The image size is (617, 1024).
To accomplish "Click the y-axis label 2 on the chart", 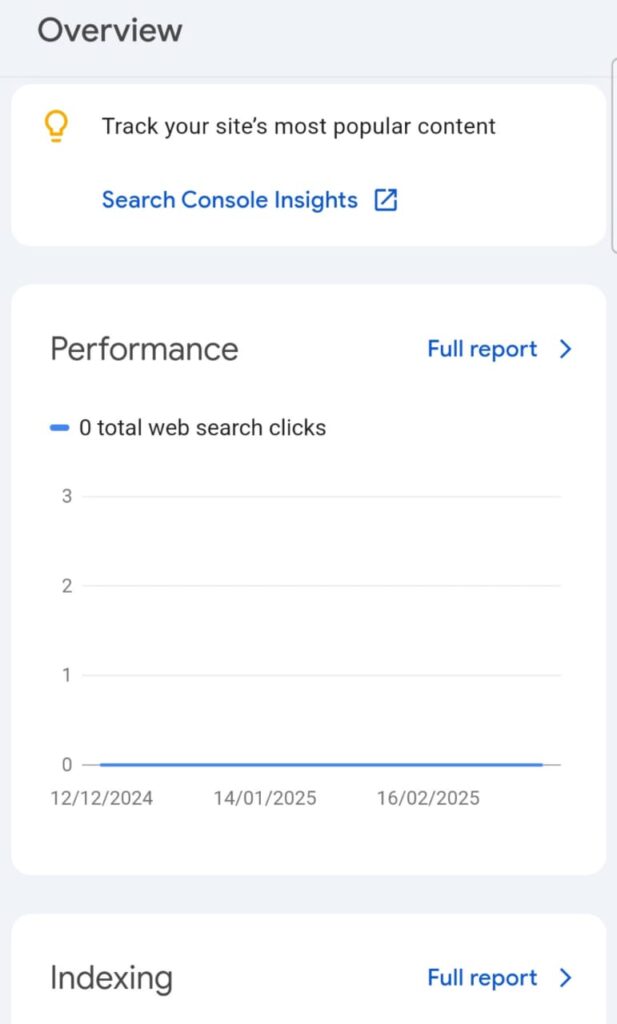I will coord(67,586).
